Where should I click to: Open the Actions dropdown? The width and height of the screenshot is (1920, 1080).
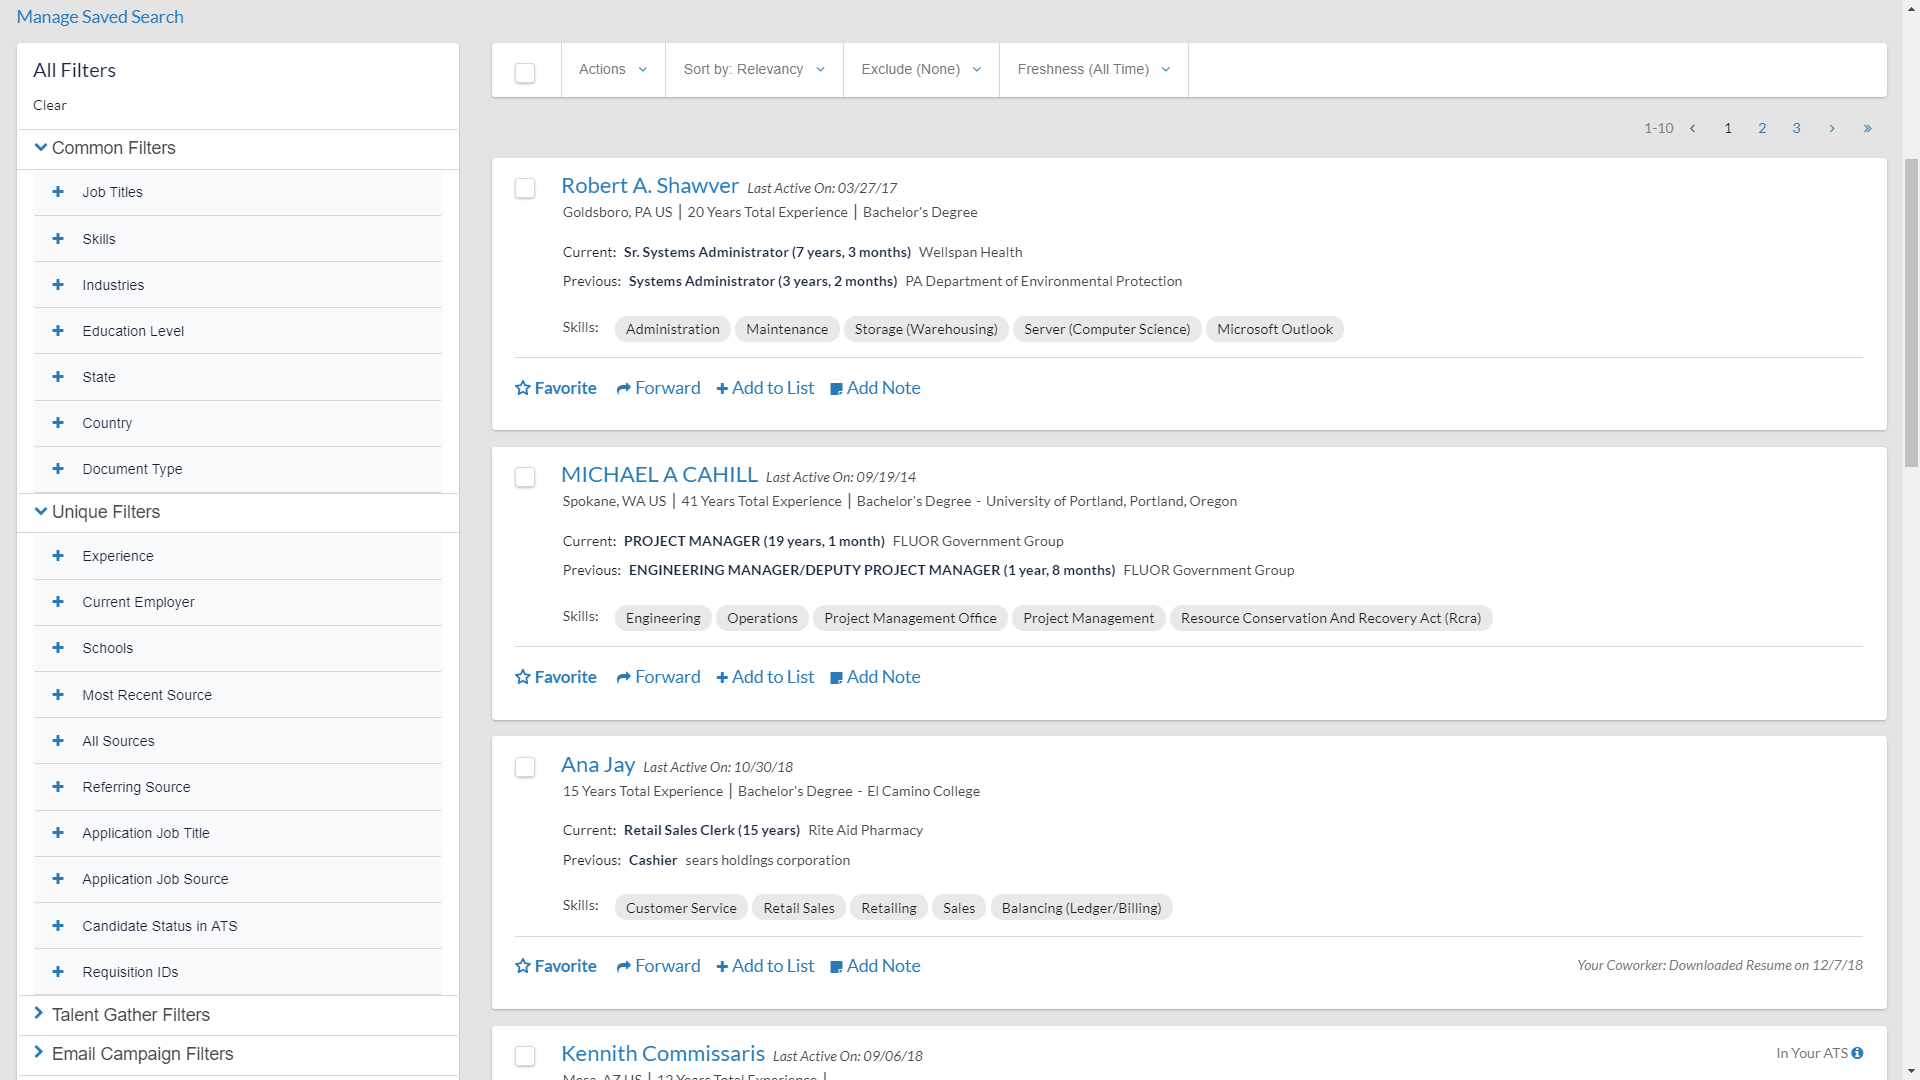click(612, 69)
